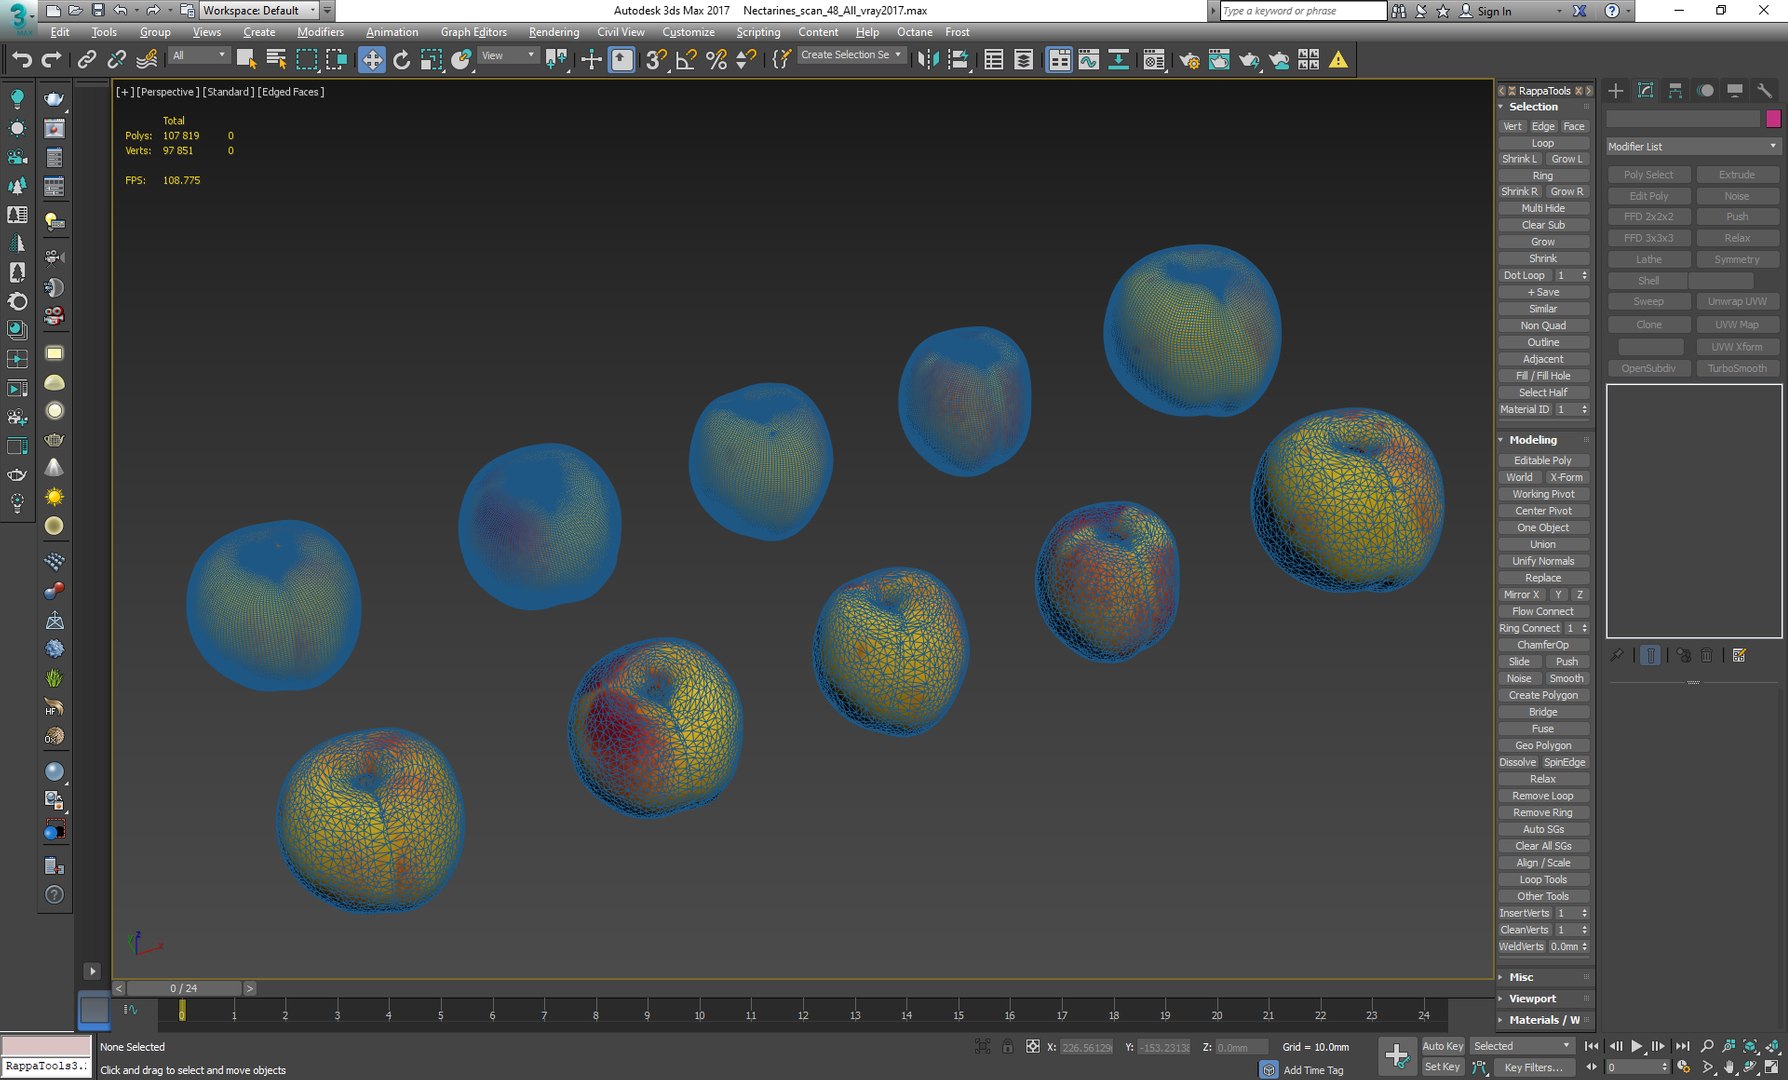1788x1080 pixels.
Task: Open the Render Setup teapot icon
Action: [x=1189, y=60]
